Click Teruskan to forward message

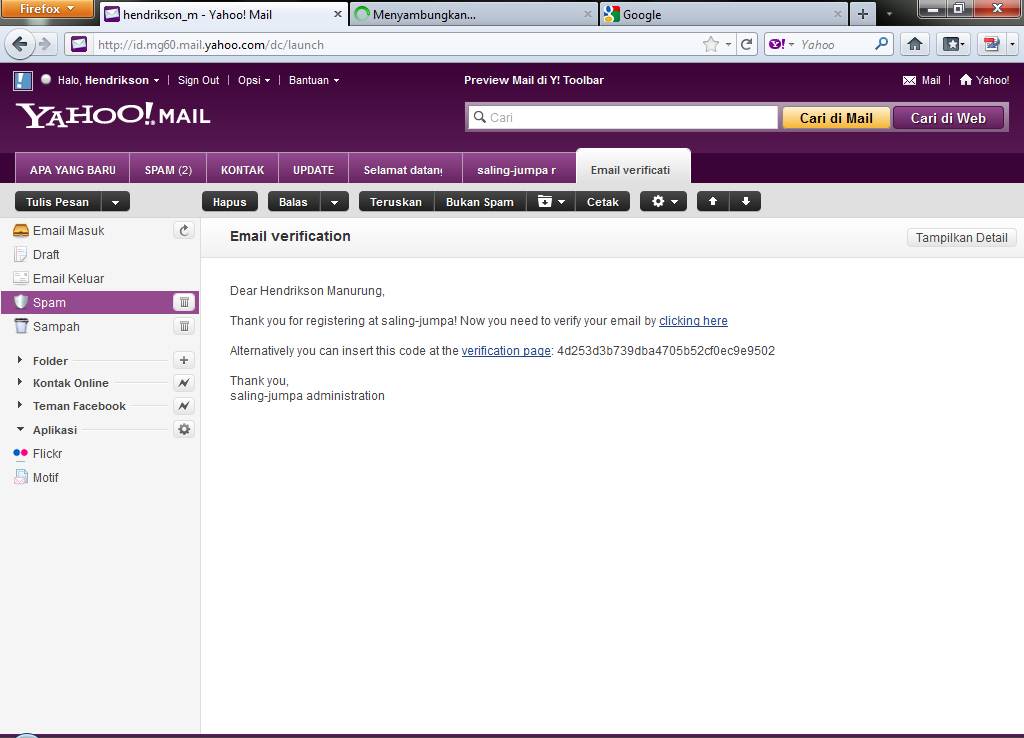[396, 202]
